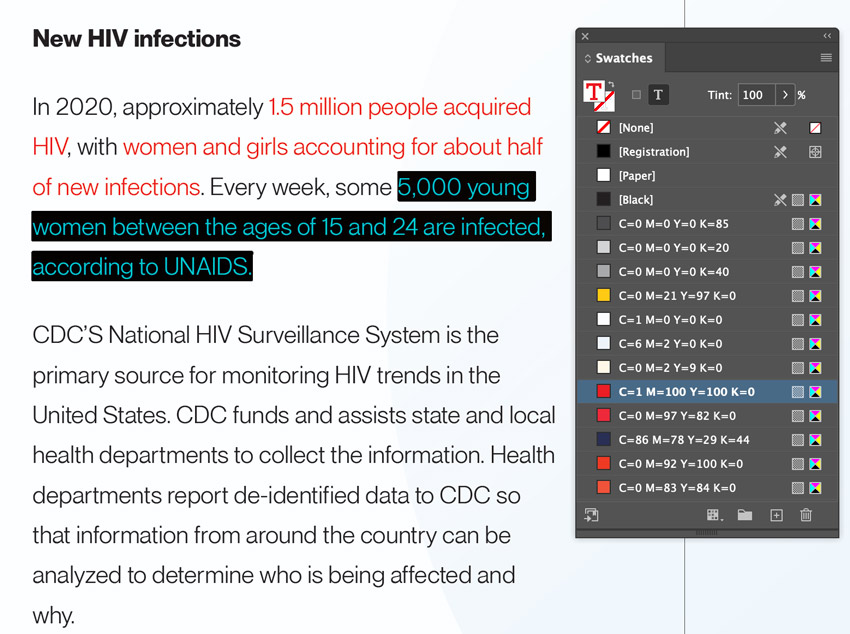Screen dimensions: 850x634
Task: Cycle Swatches panel size with tab arrows
Action: pyautogui.click(x=588, y=58)
